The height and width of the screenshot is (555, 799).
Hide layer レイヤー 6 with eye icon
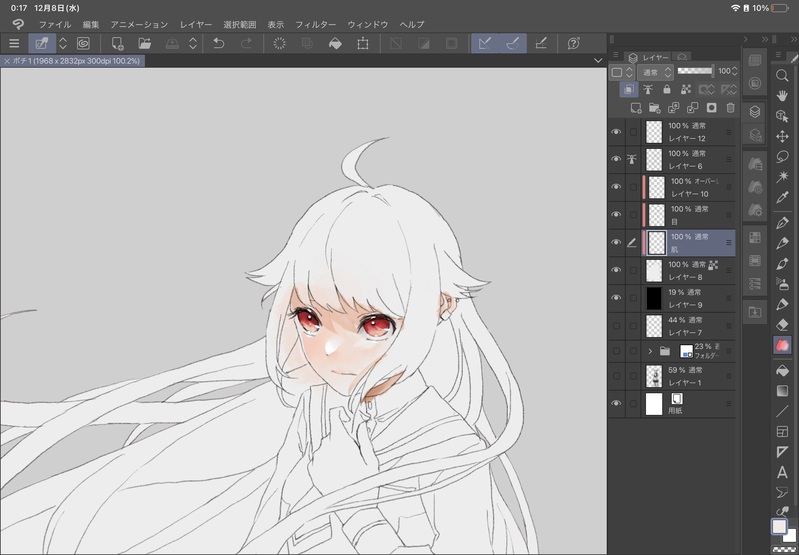(616, 160)
